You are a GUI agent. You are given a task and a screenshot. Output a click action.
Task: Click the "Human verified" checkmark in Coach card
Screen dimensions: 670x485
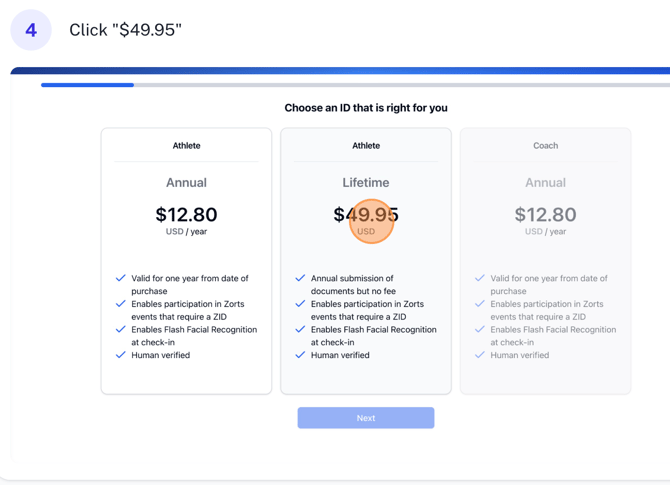tap(480, 355)
